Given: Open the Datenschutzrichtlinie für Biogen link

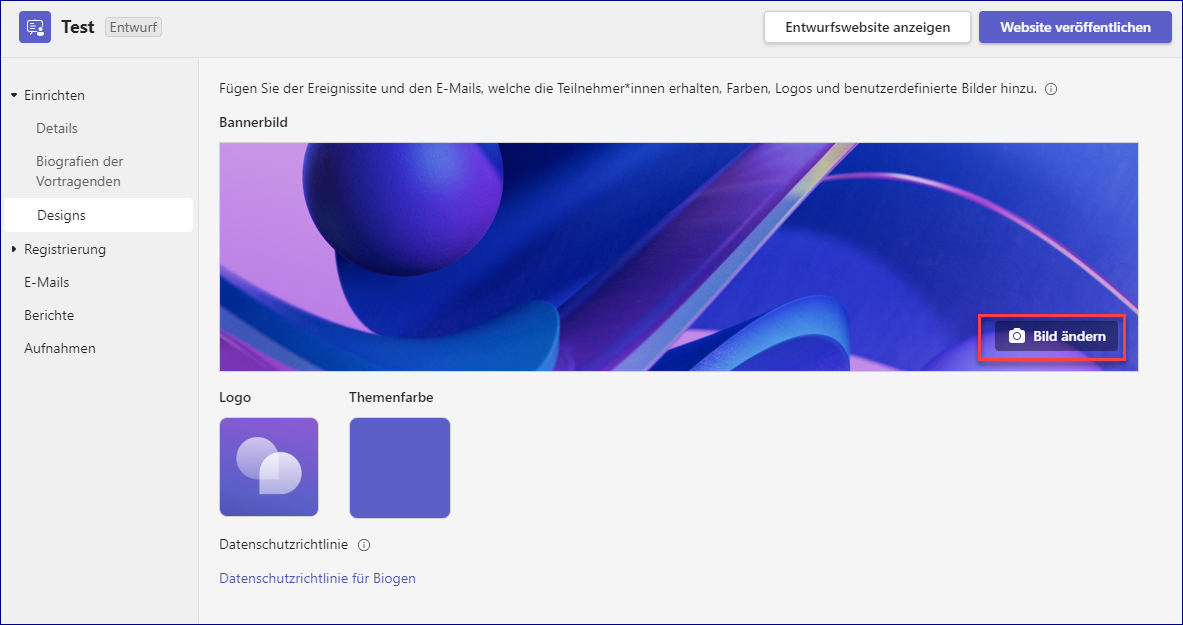Looking at the screenshot, I should coord(317,578).
